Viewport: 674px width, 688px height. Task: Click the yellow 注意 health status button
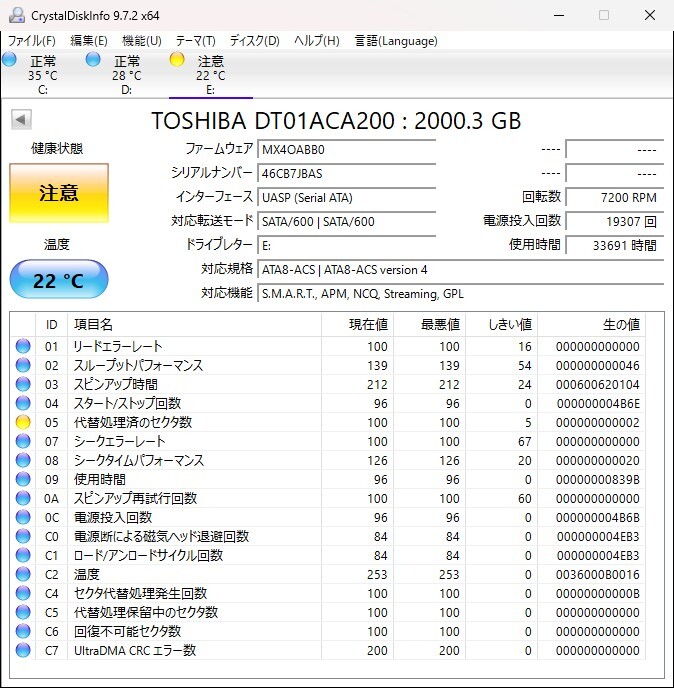(59, 193)
